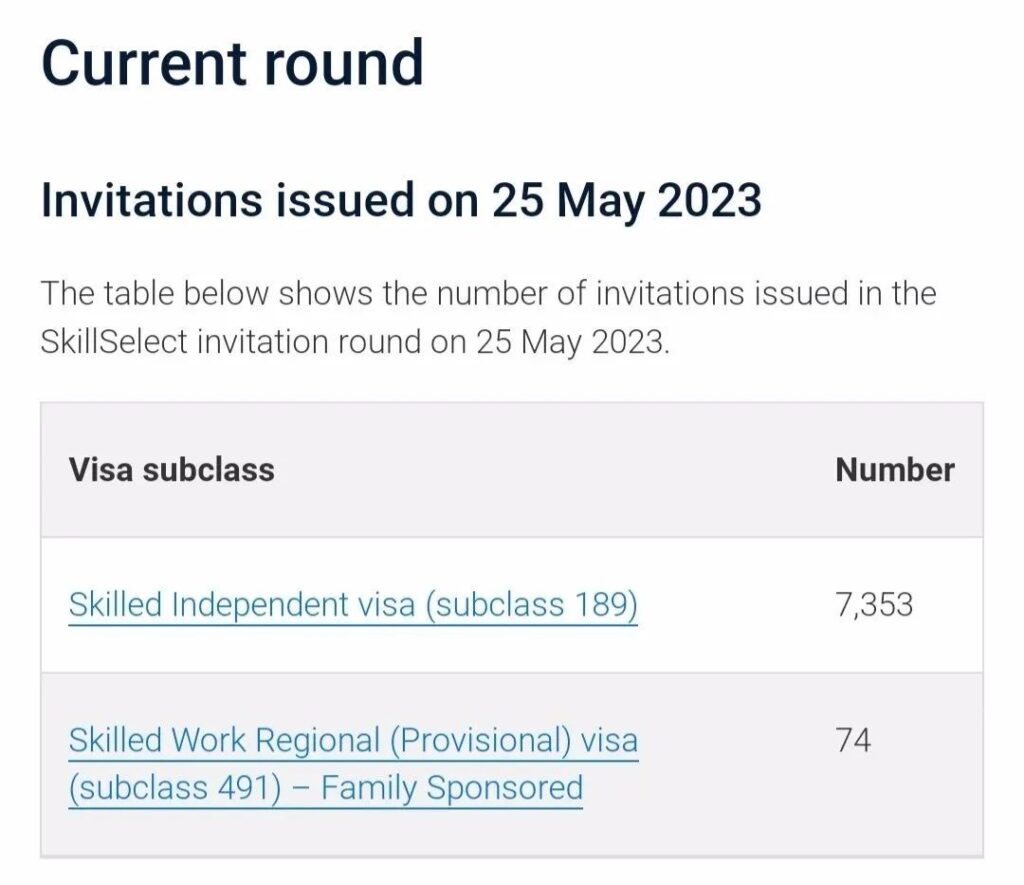This screenshot has height=885, width=1024.
Task: Select the 7,353 invitations value
Action: [874, 605]
